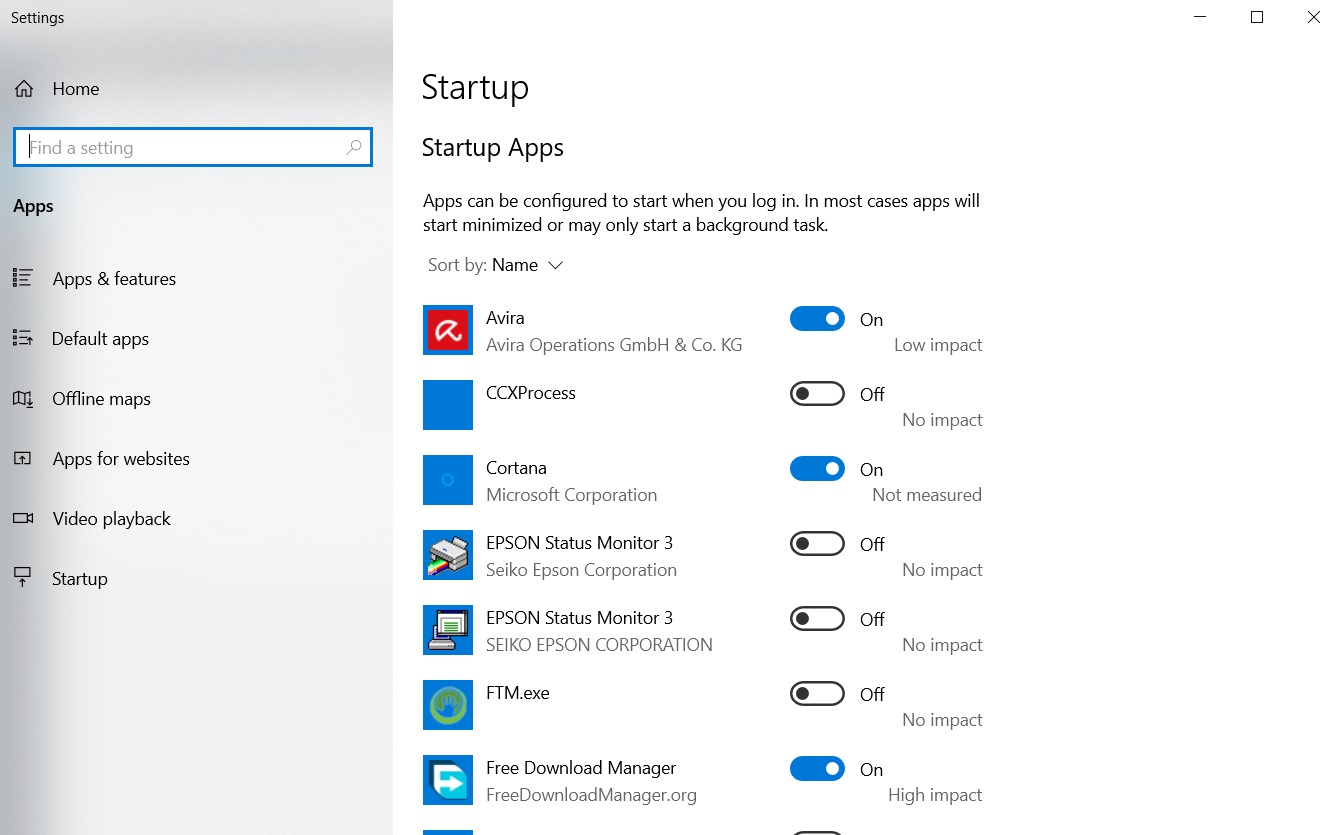Enable the CCXProcess startup toggle
Image resolution: width=1339 pixels, height=835 pixels.
point(817,394)
